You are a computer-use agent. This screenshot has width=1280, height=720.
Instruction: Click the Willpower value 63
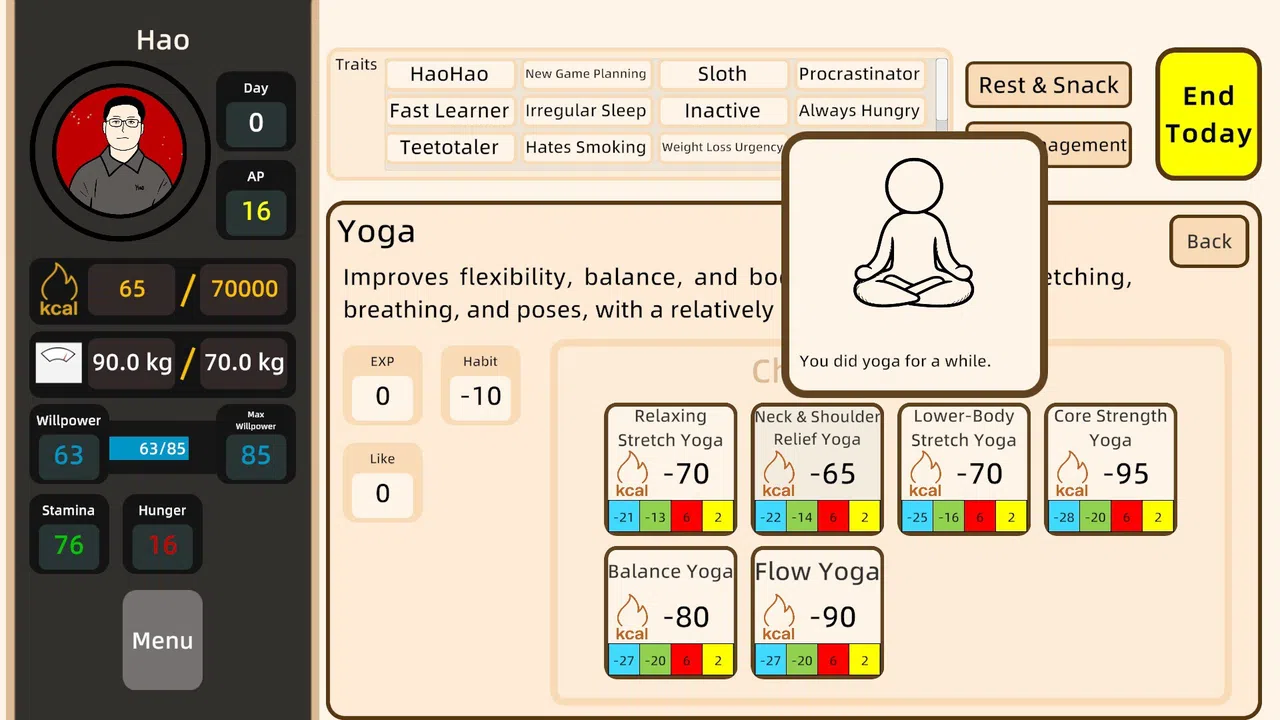coord(68,456)
